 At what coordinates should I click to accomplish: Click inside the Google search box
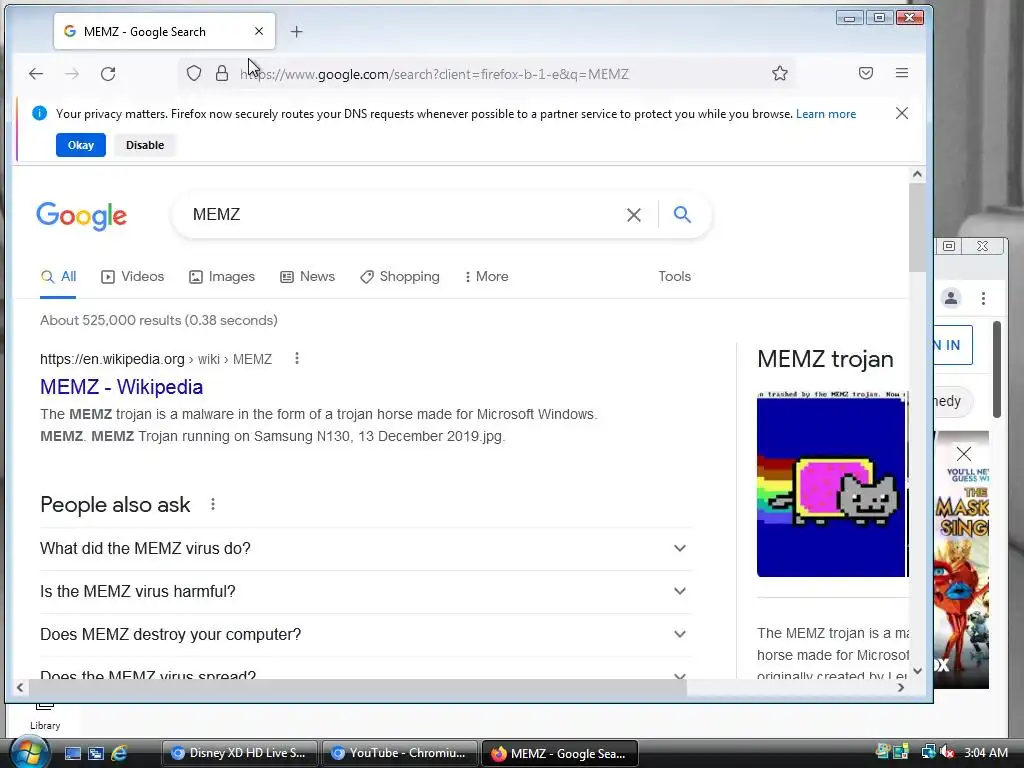click(x=405, y=215)
